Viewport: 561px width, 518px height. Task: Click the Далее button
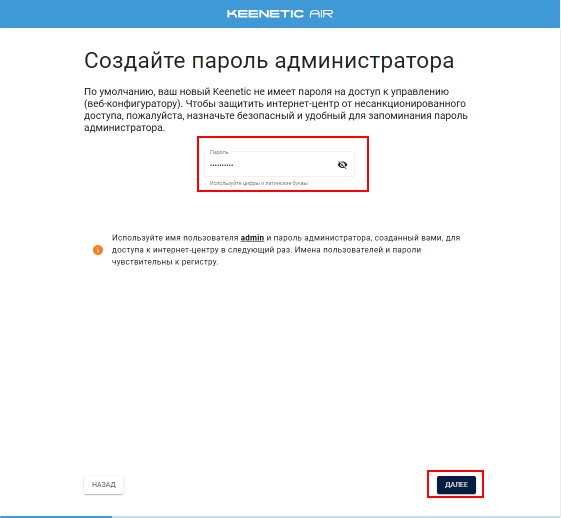[456, 484]
